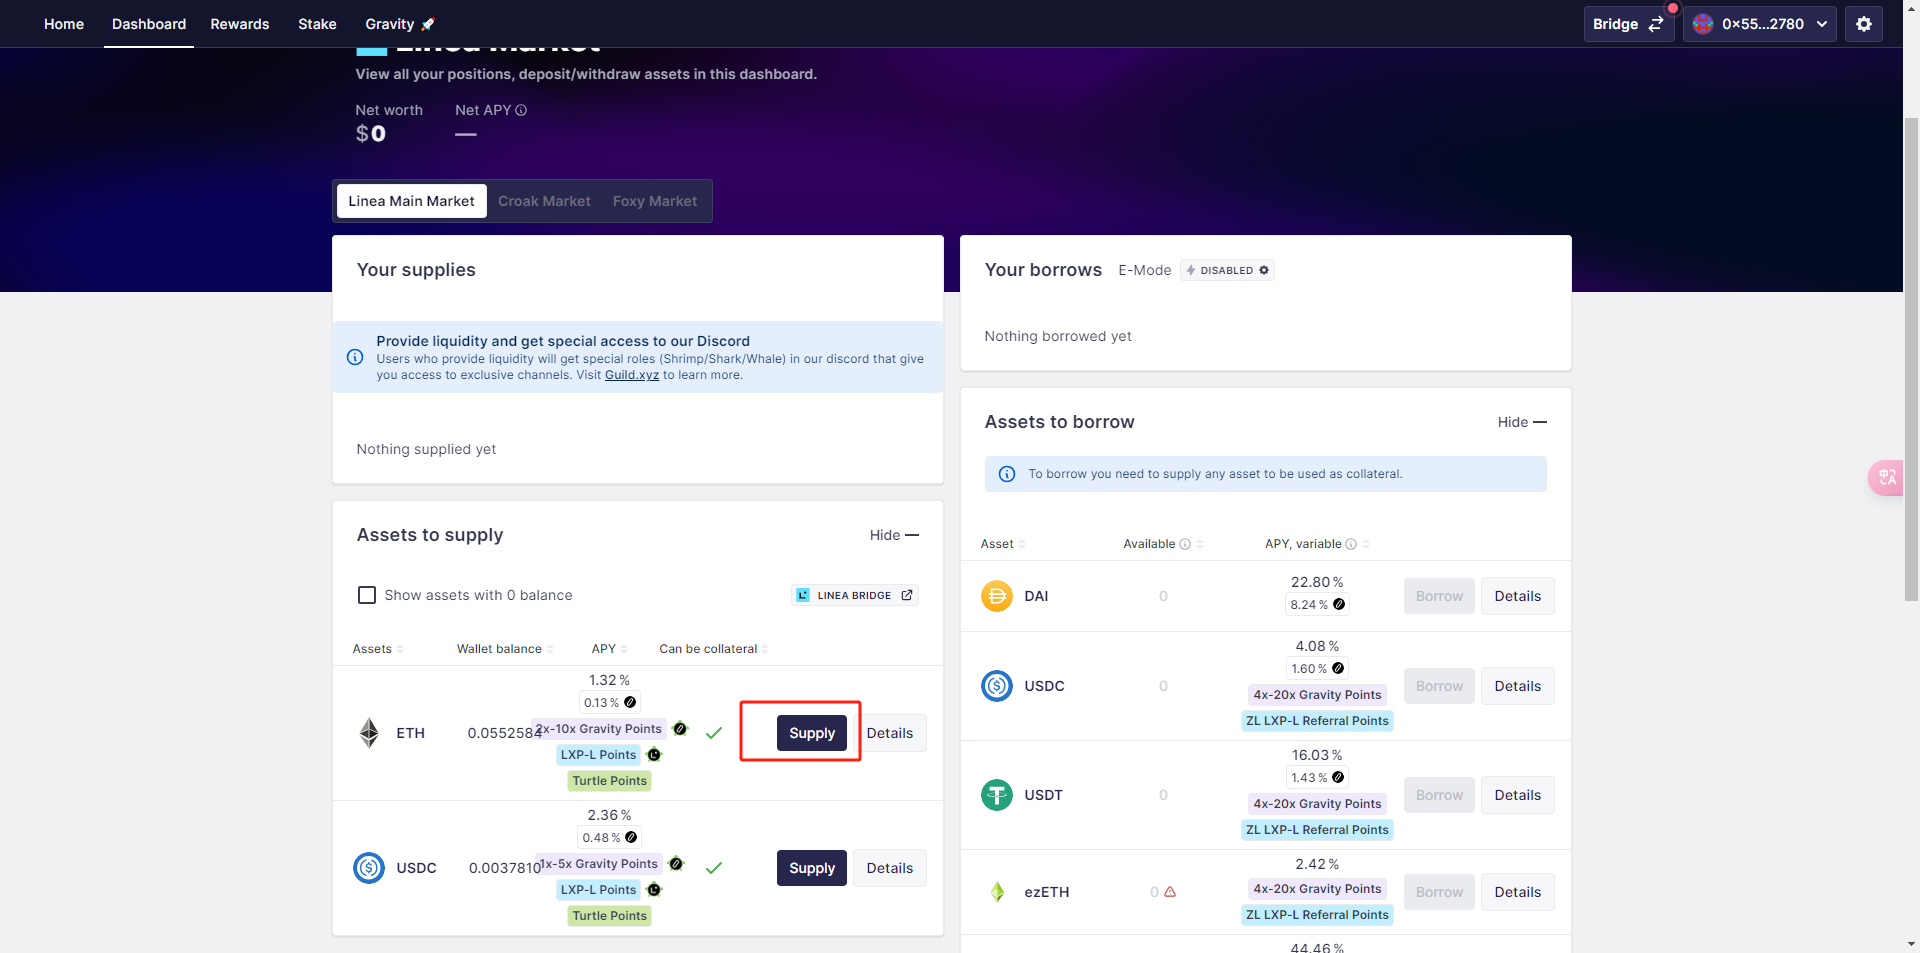The height and width of the screenshot is (953, 1920).
Task: Click the ezETH warning triangle icon
Action: (x=1170, y=891)
